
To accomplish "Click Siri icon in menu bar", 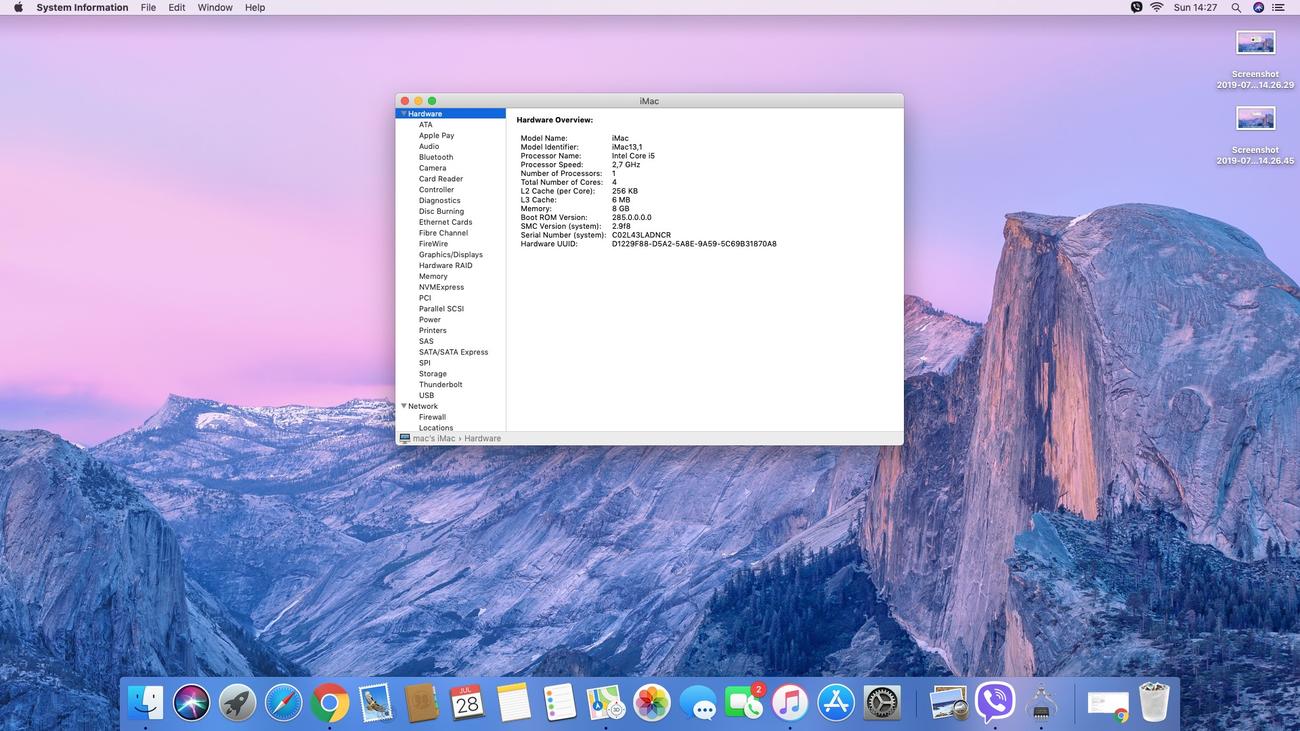I will [1258, 7].
